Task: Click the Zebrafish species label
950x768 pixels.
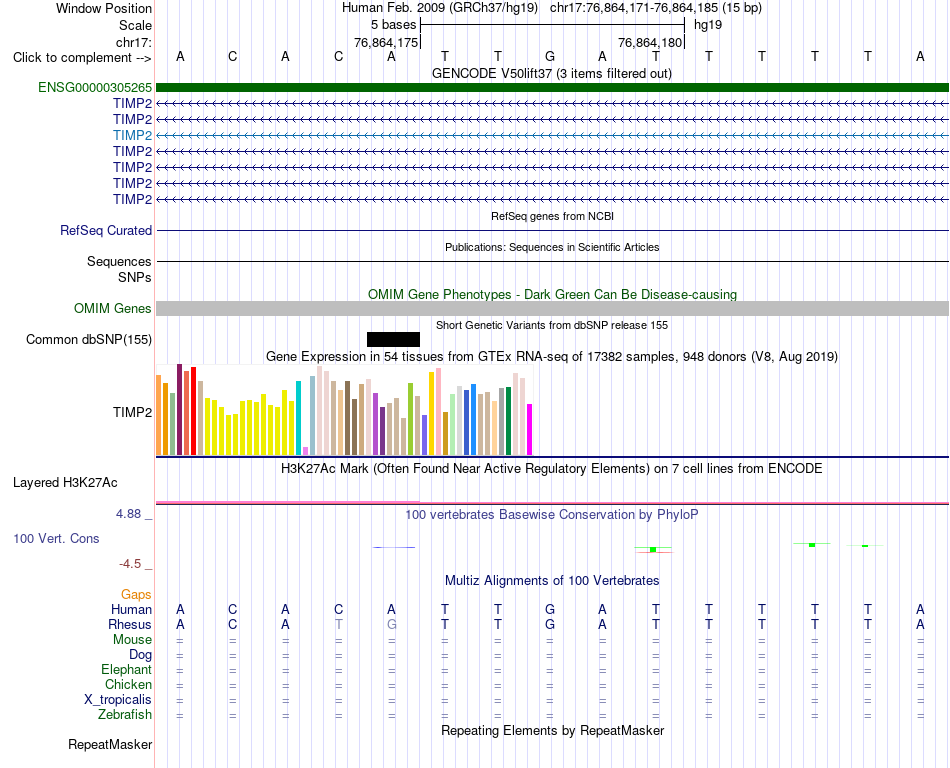Action: coord(125,715)
